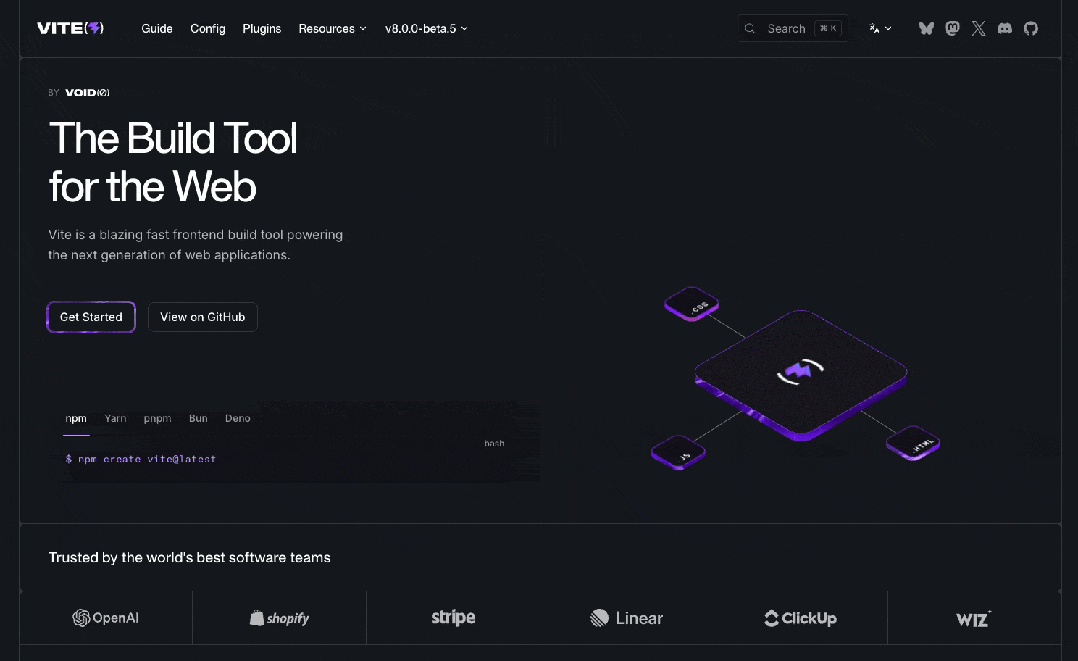Click the OpenAI logo in trusted teams
1078x661 pixels.
click(106, 618)
